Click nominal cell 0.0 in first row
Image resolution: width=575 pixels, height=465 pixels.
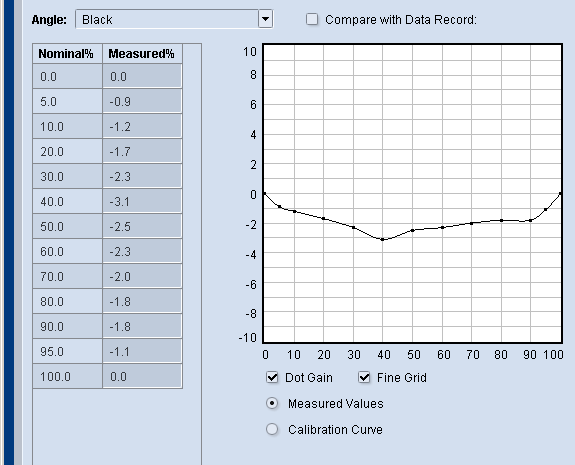tap(67, 76)
